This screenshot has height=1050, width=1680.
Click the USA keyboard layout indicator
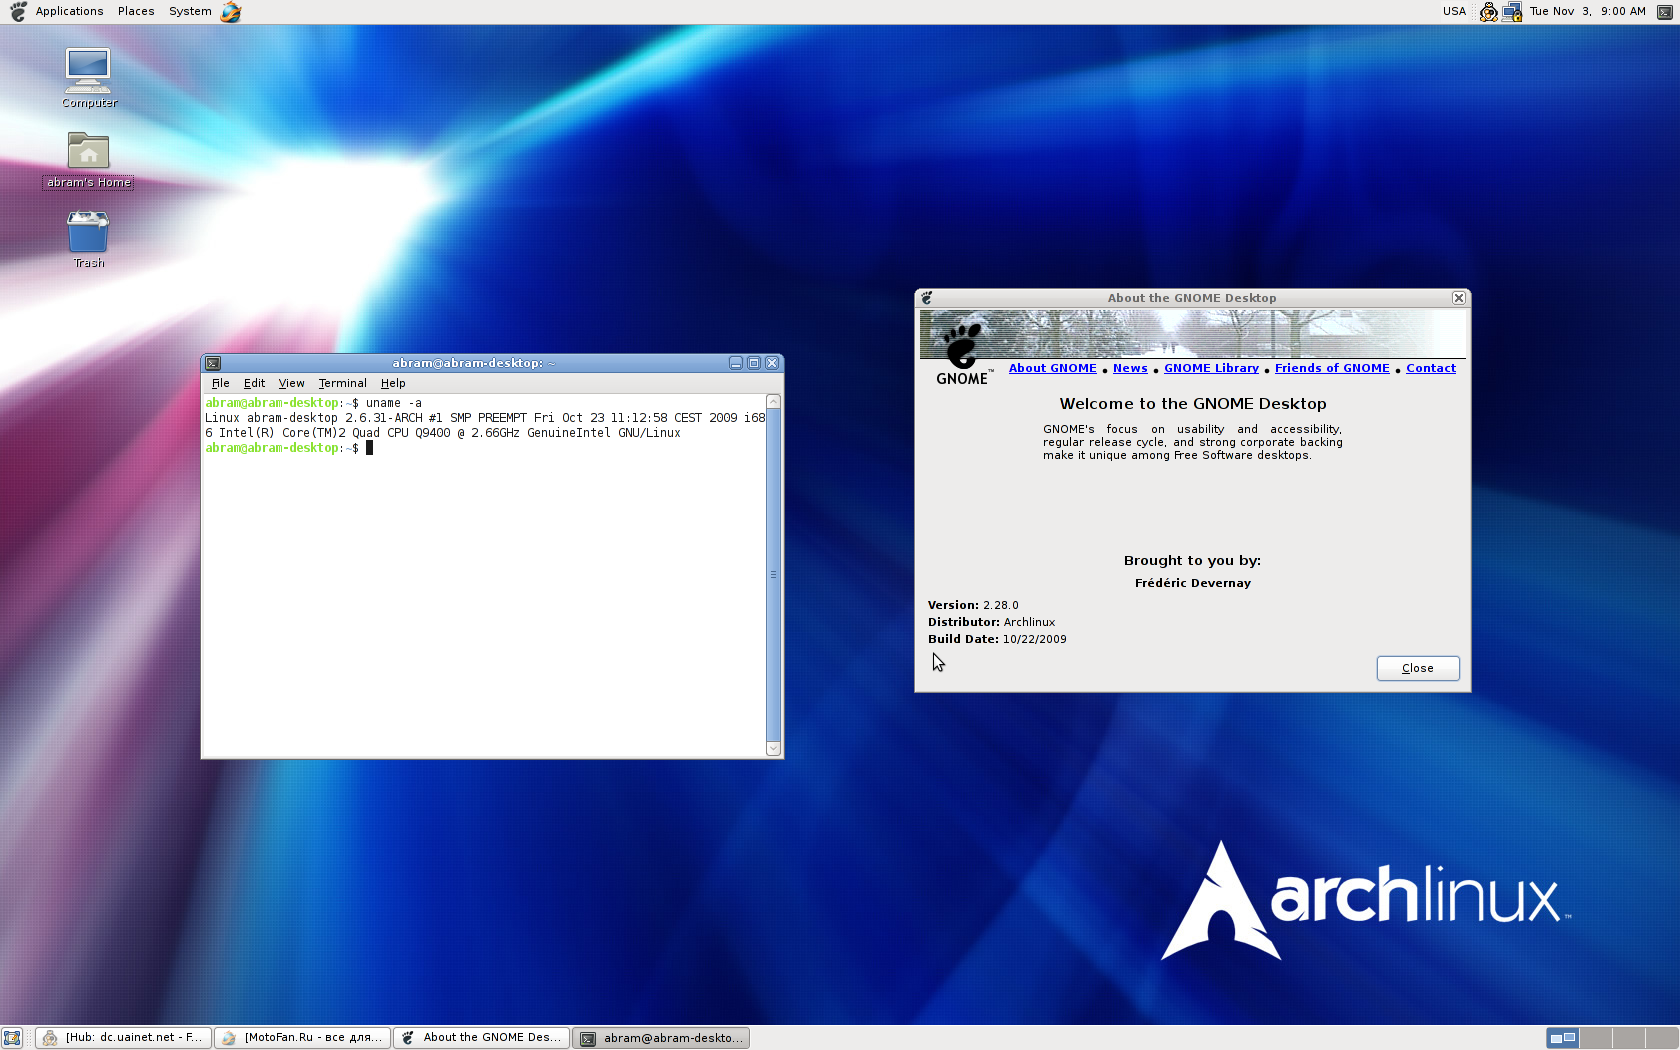click(x=1454, y=12)
